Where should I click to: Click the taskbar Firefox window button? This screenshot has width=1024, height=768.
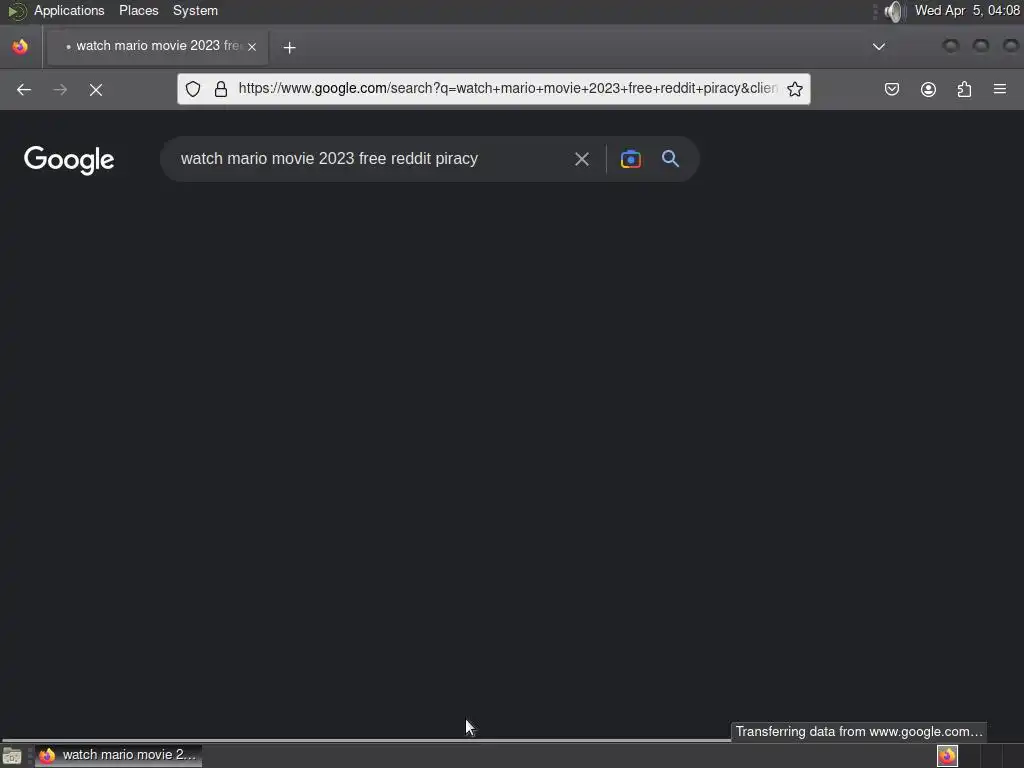118,755
